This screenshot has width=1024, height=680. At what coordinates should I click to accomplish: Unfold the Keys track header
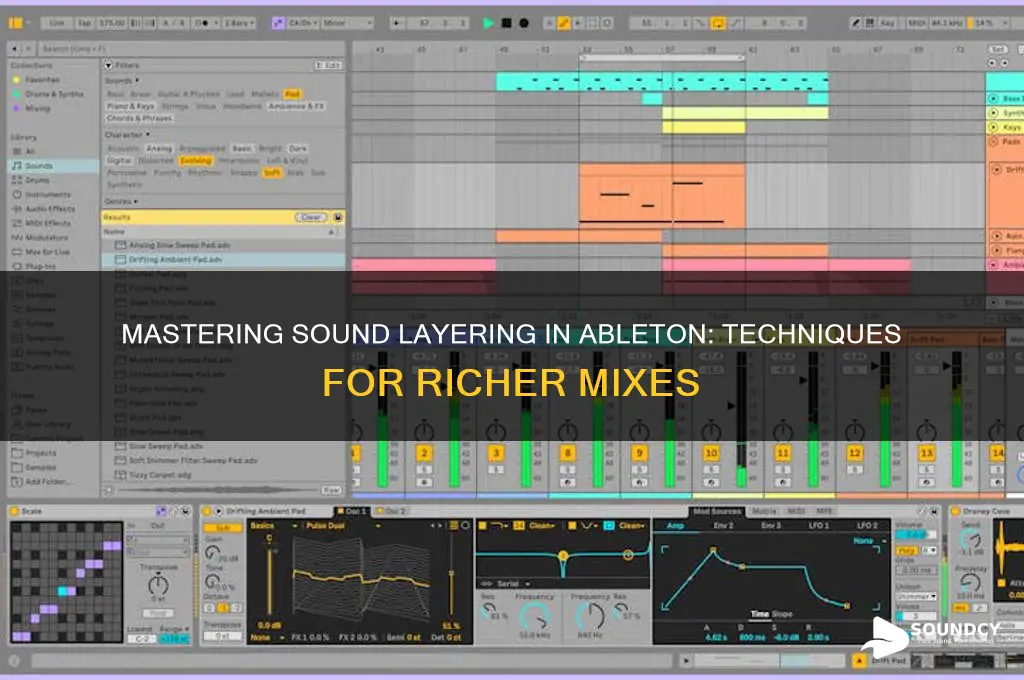(x=993, y=127)
